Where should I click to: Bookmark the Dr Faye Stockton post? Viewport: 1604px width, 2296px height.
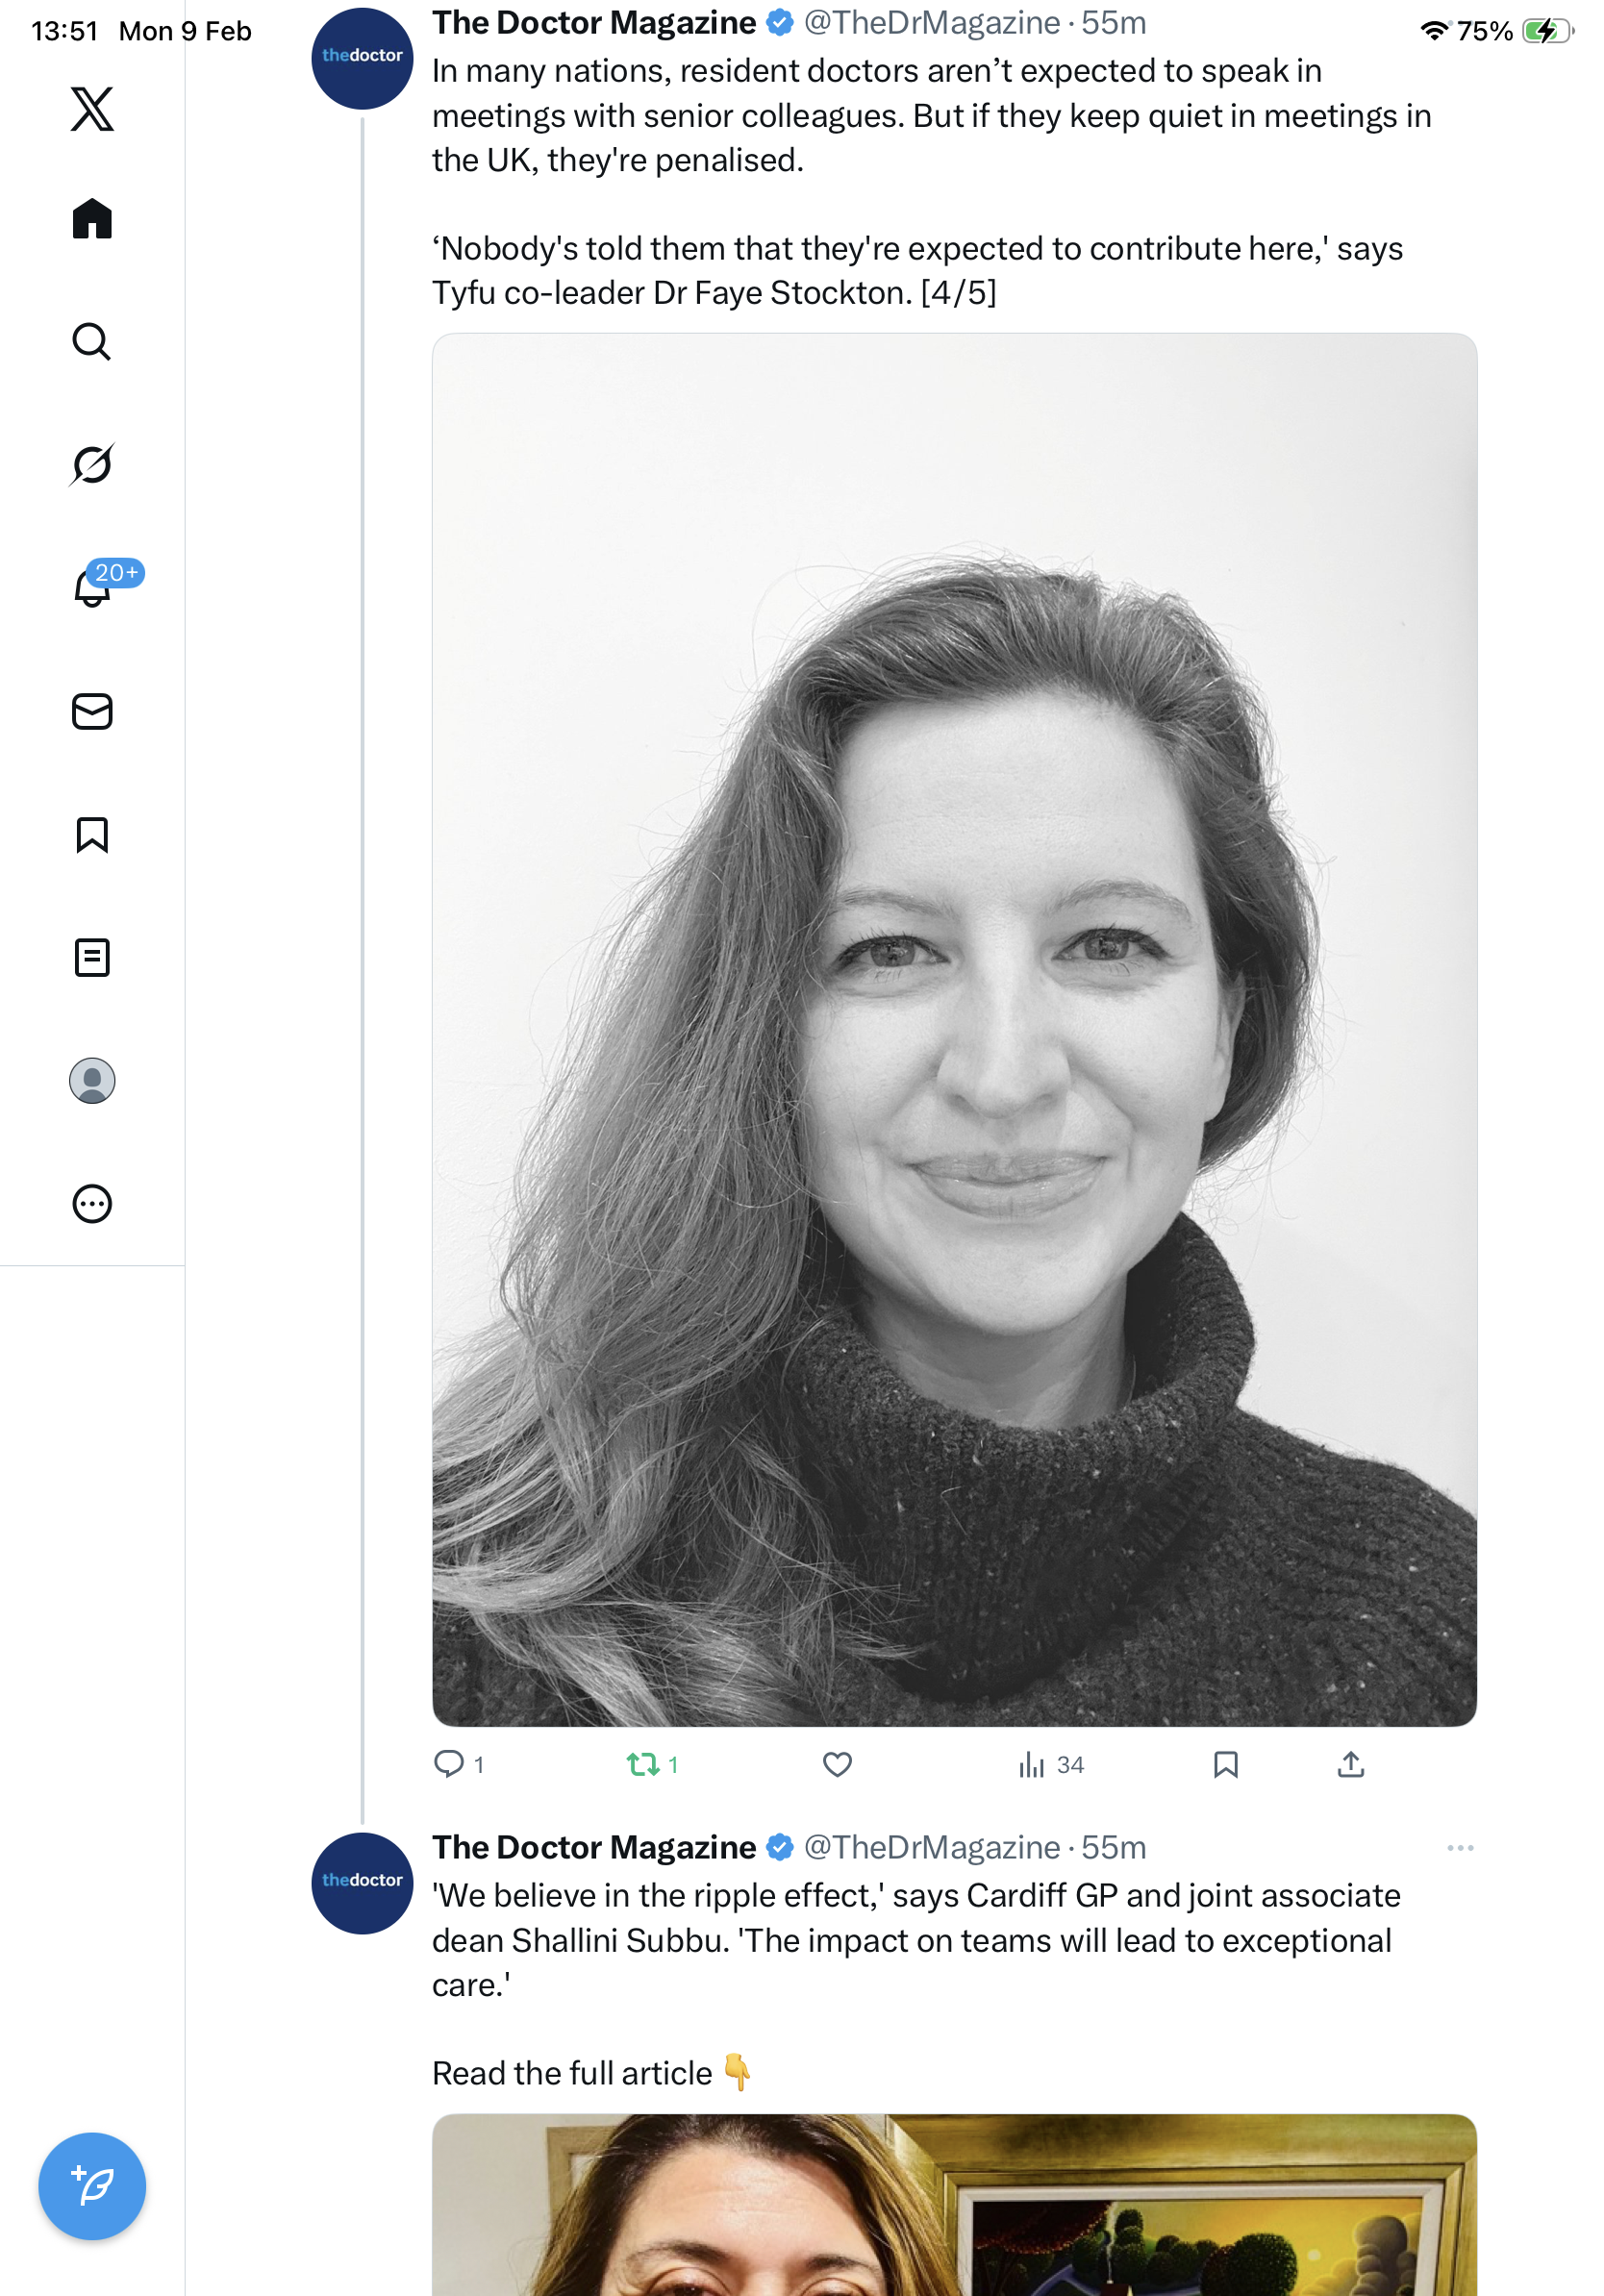click(x=1225, y=1765)
